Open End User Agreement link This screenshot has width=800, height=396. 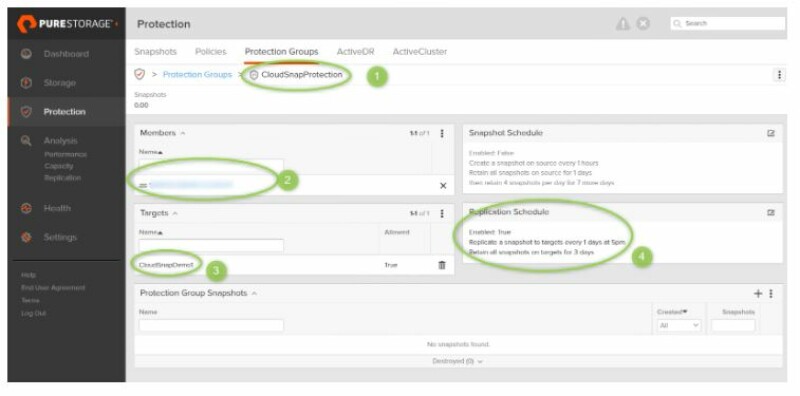pos(53,288)
